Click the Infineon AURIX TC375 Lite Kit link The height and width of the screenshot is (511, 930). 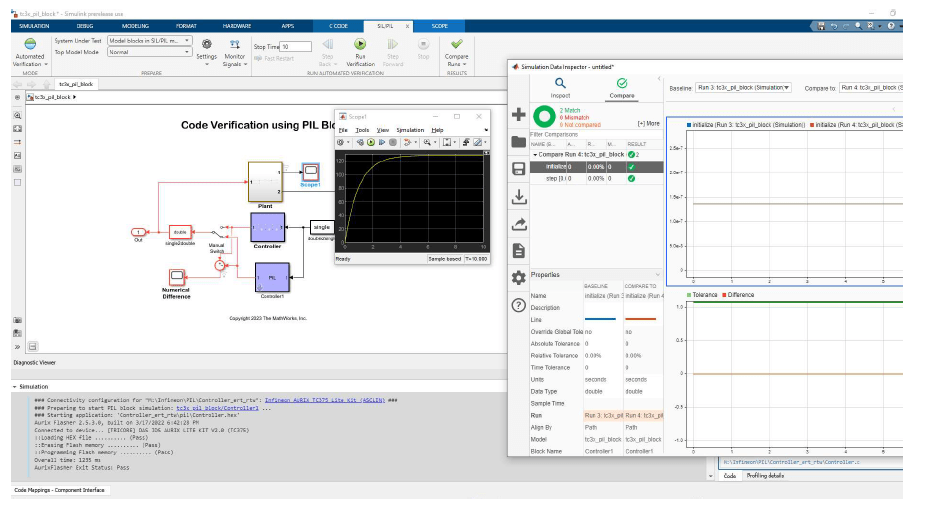pyautogui.click(x=312, y=400)
